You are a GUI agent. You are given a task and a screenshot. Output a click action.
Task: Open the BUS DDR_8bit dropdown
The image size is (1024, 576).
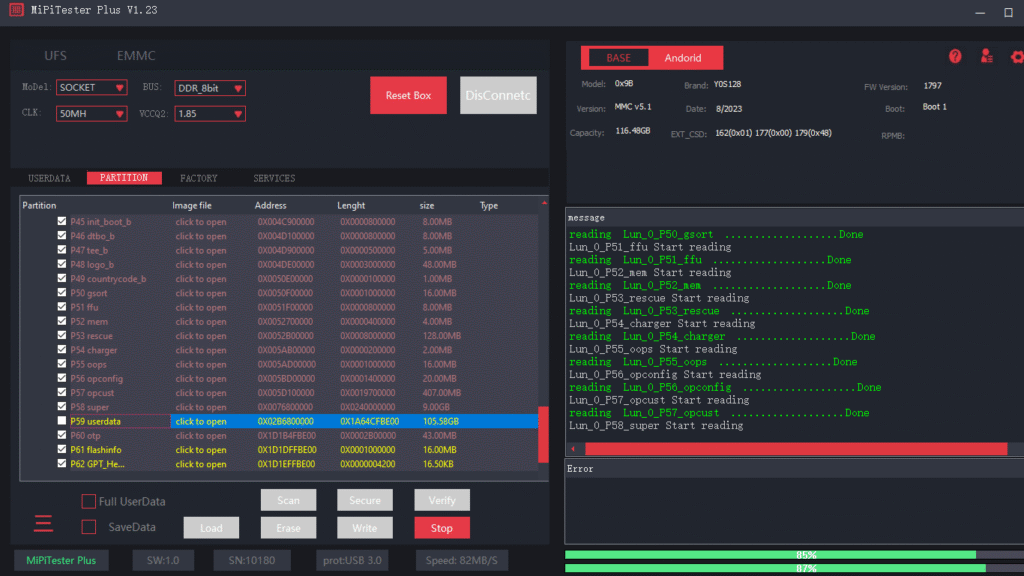209,88
